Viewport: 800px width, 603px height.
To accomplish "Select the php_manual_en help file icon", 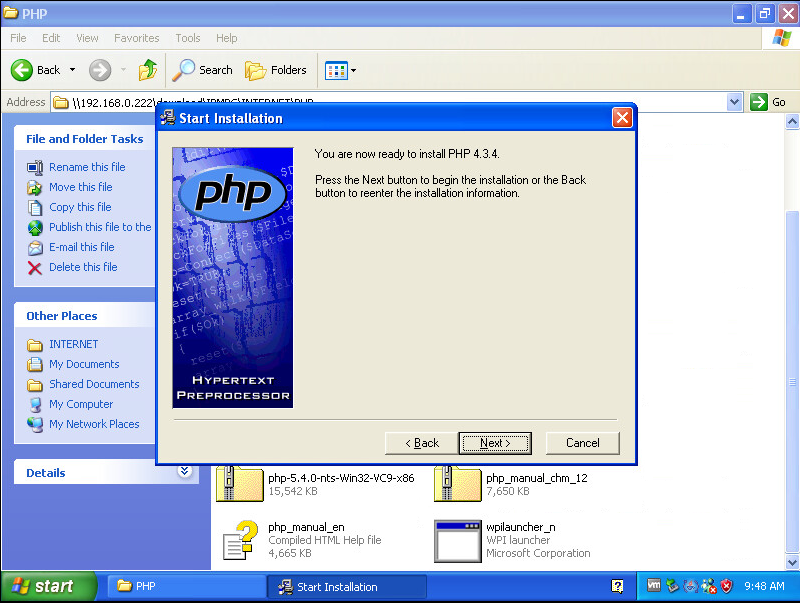I will 239,540.
